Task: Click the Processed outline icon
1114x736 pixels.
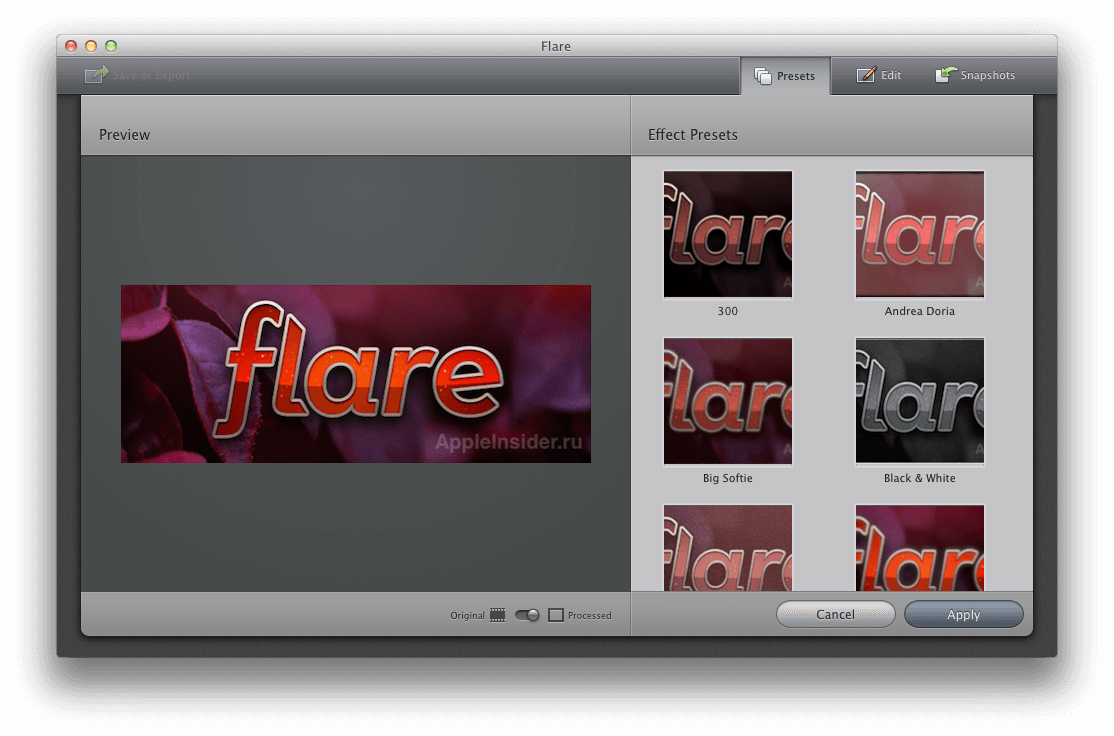Action: (556, 615)
